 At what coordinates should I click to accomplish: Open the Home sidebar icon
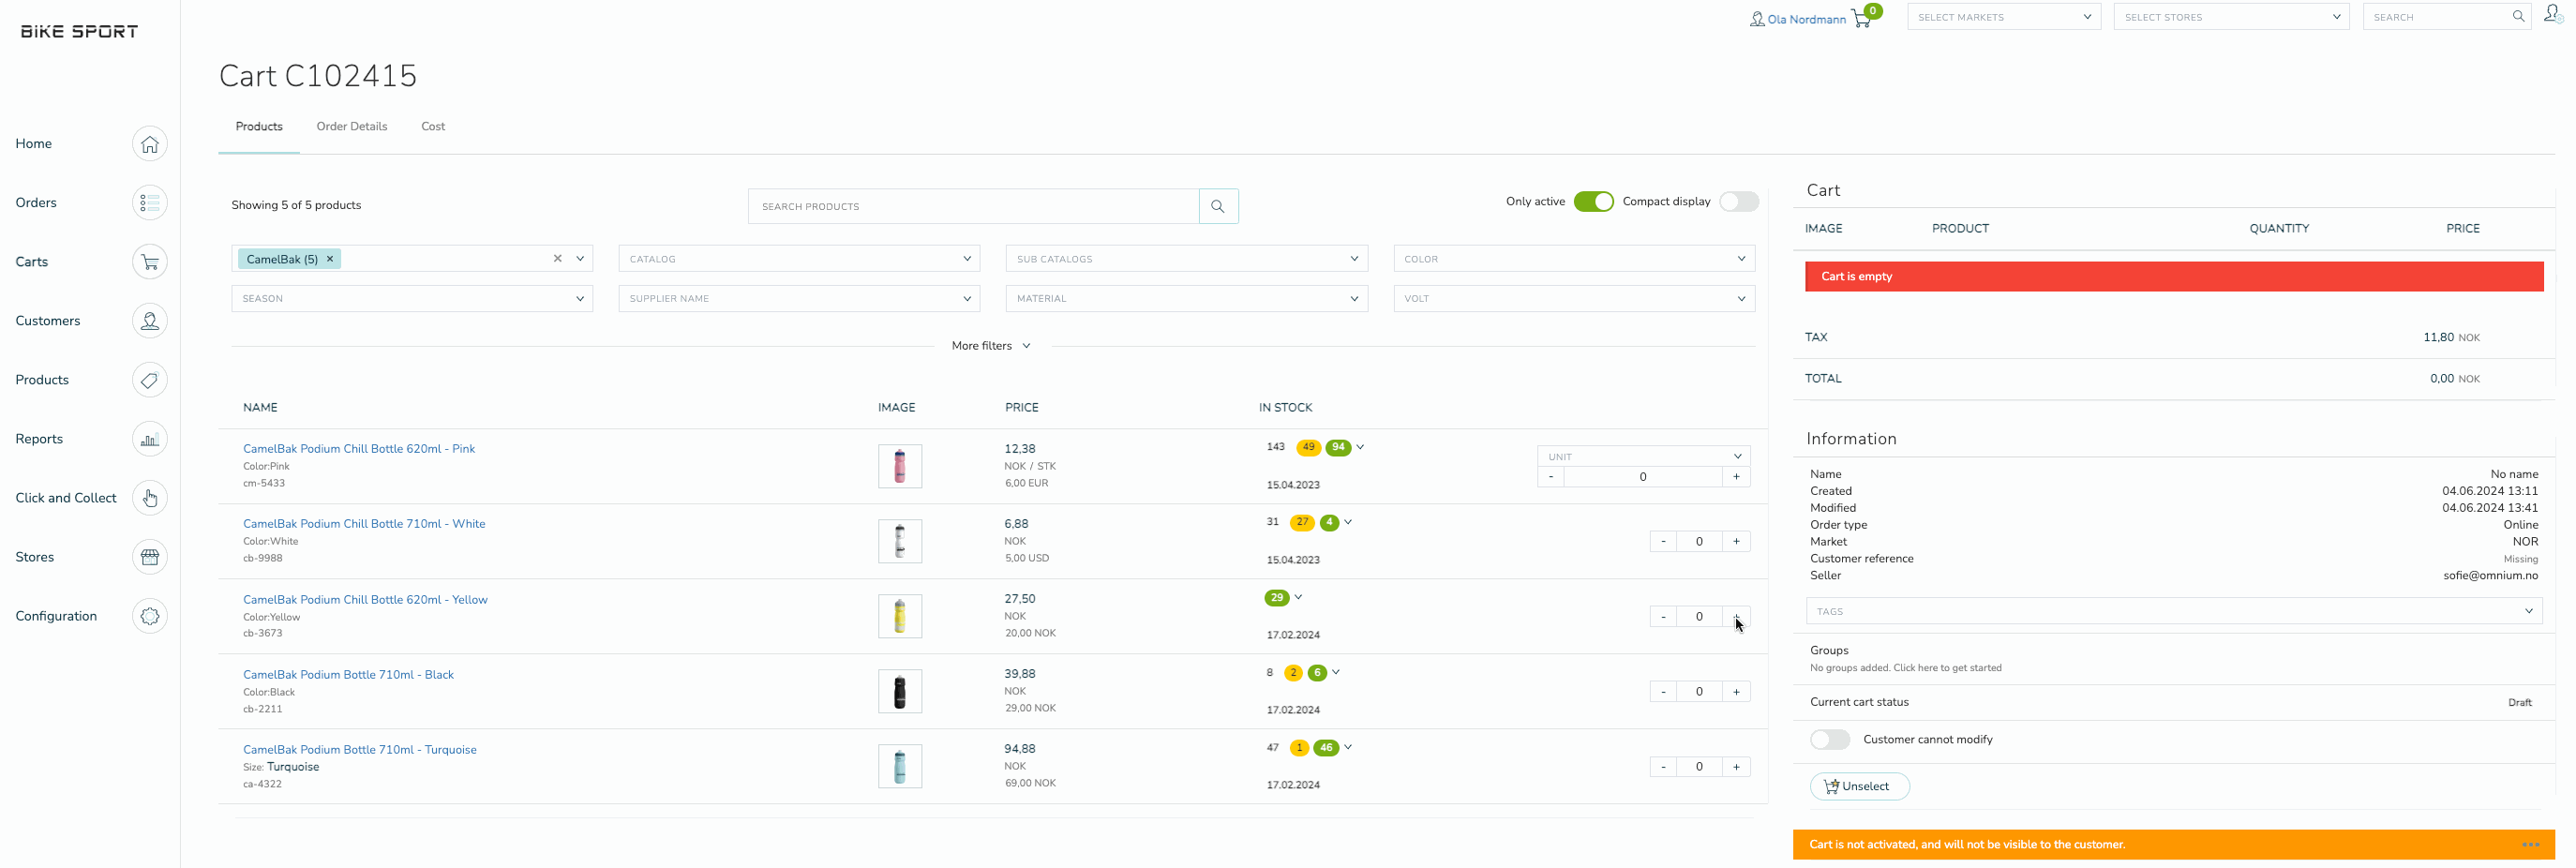point(150,144)
